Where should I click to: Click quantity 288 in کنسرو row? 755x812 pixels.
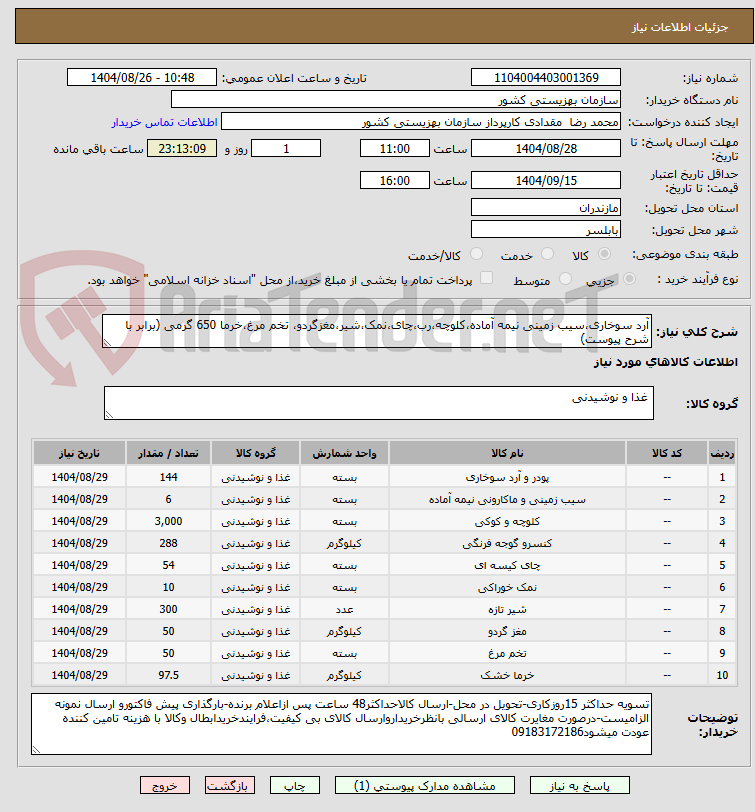pos(168,544)
